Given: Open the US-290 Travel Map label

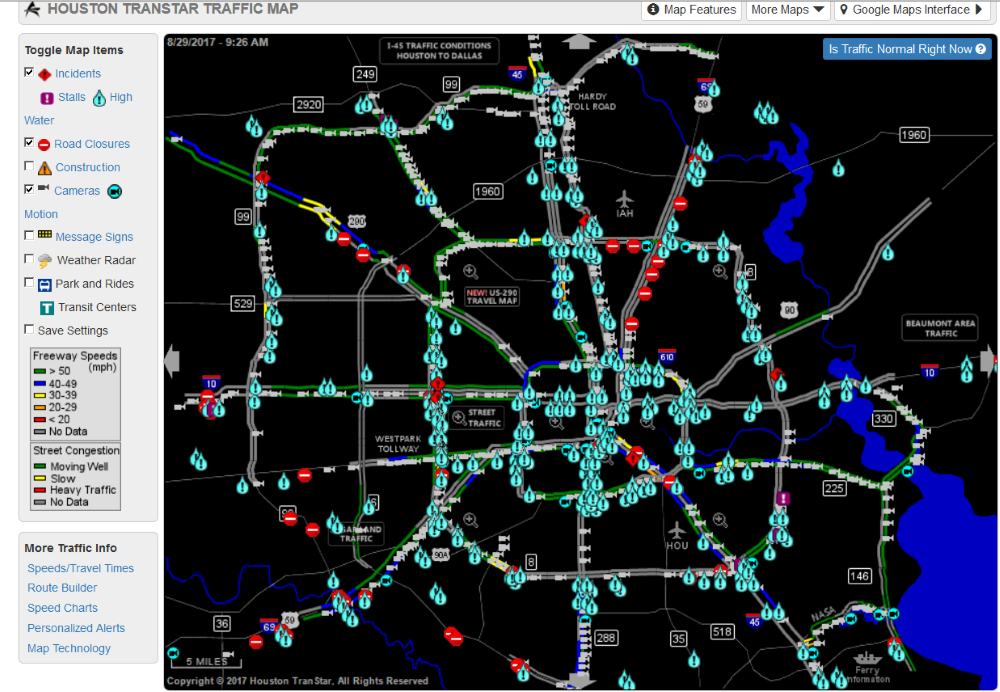Looking at the screenshot, I should point(492,297).
